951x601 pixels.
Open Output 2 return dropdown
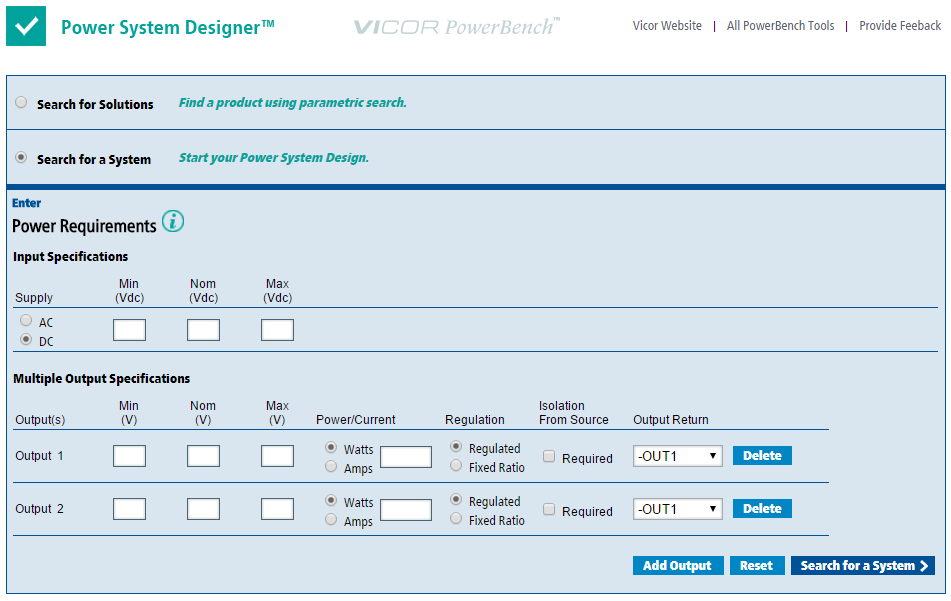[677, 509]
